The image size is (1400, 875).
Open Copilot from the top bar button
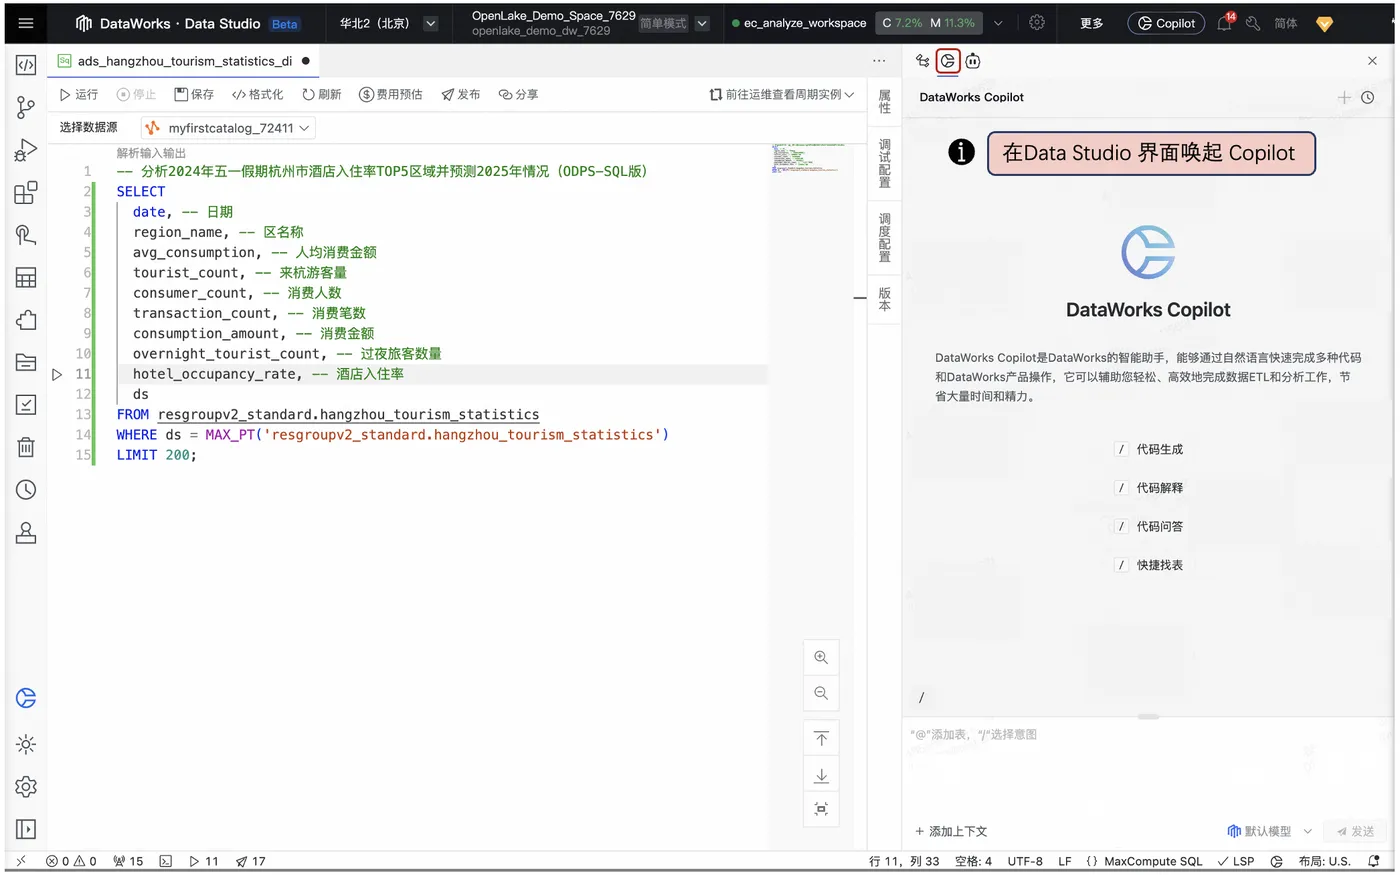tap(1166, 23)
